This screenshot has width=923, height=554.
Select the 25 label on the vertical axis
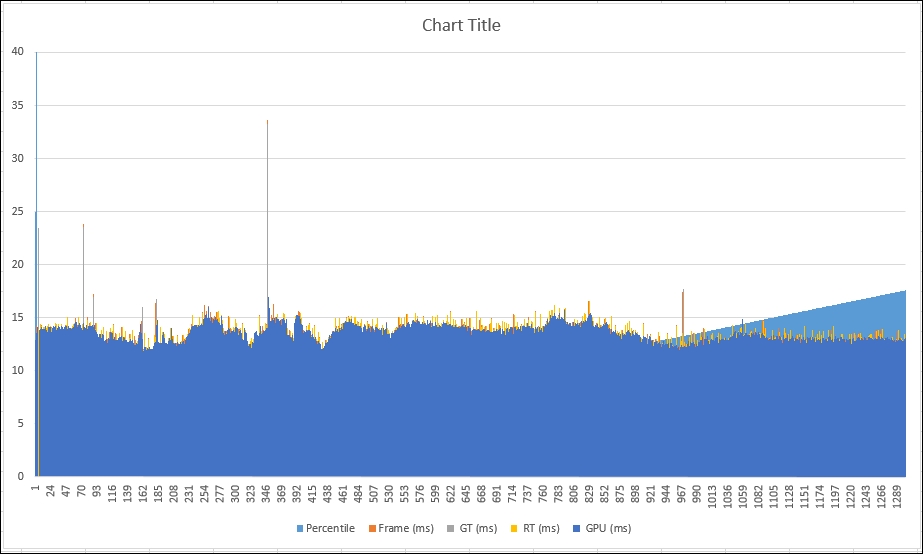(x=17, y=212)
